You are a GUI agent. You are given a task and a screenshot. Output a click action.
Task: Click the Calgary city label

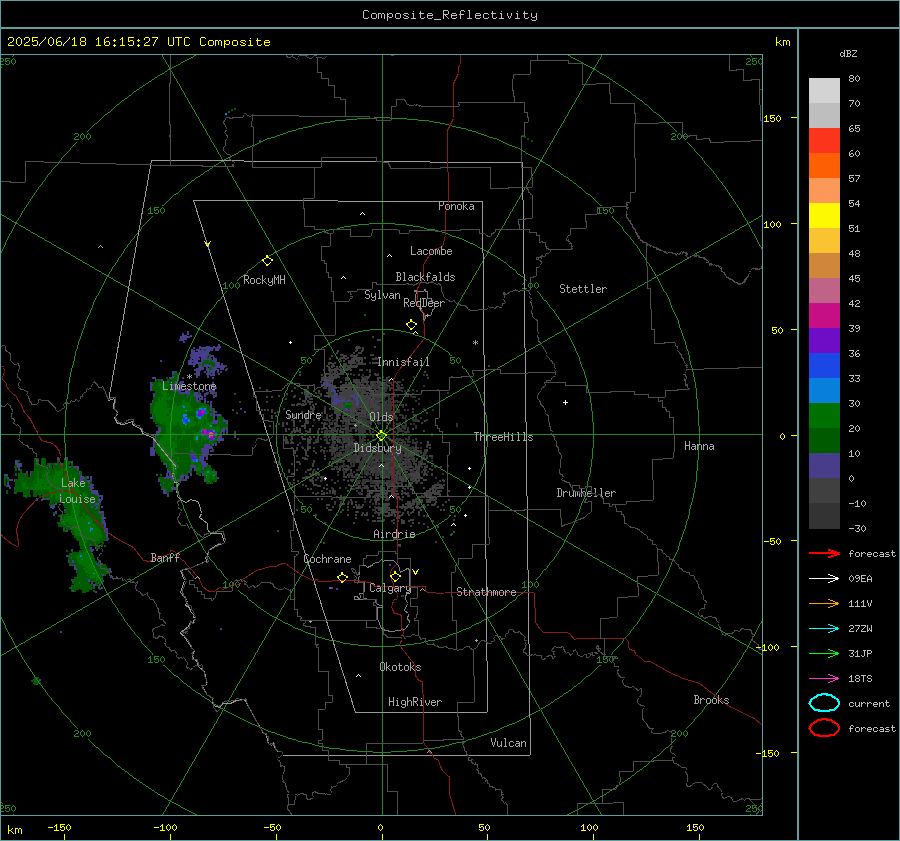(x=390, y=588)
